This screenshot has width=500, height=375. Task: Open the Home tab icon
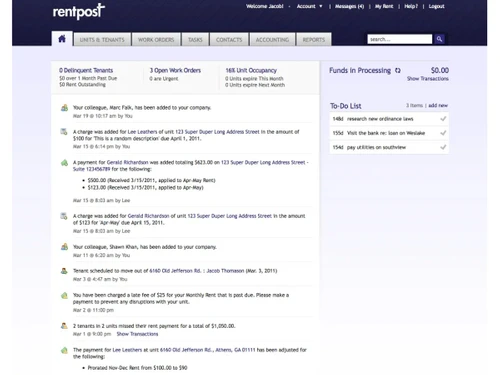click(62, 39)
